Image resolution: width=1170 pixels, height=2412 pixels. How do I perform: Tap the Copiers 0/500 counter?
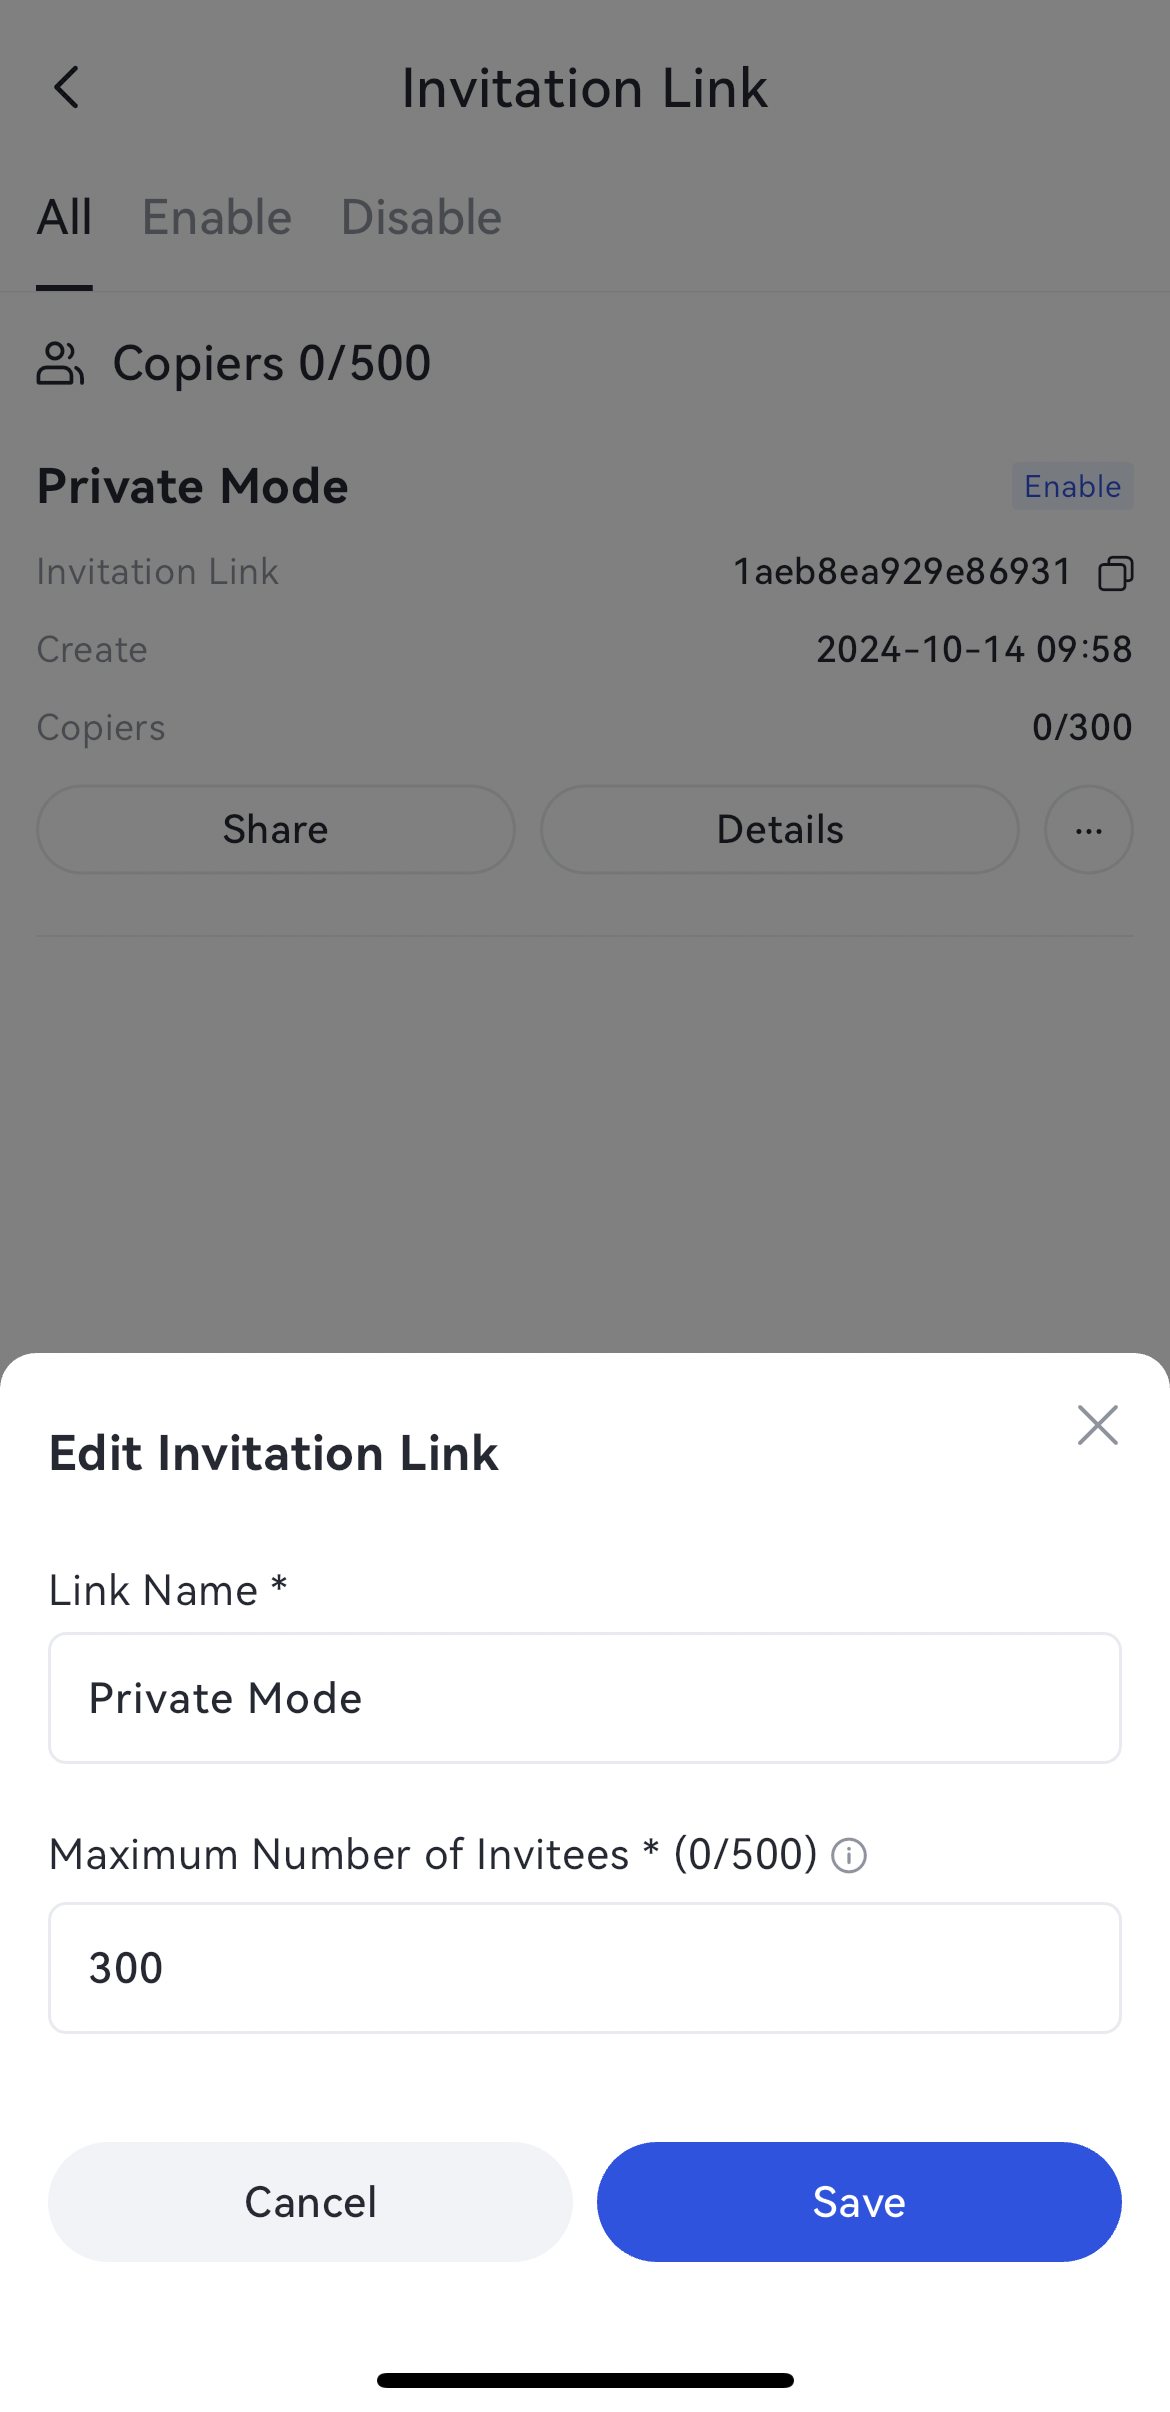(x=271, y=363)
